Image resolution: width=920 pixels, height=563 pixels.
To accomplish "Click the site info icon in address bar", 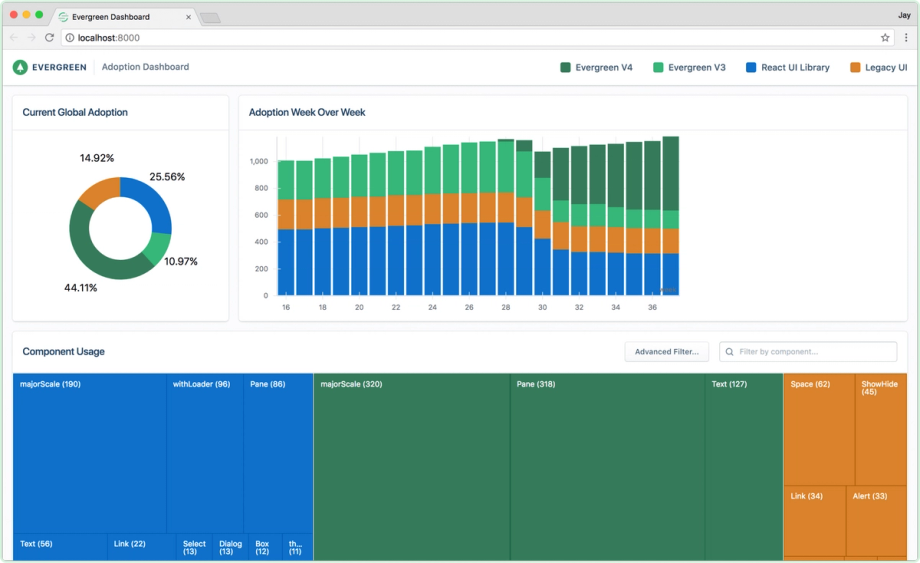I will click(x=69, y=37).
